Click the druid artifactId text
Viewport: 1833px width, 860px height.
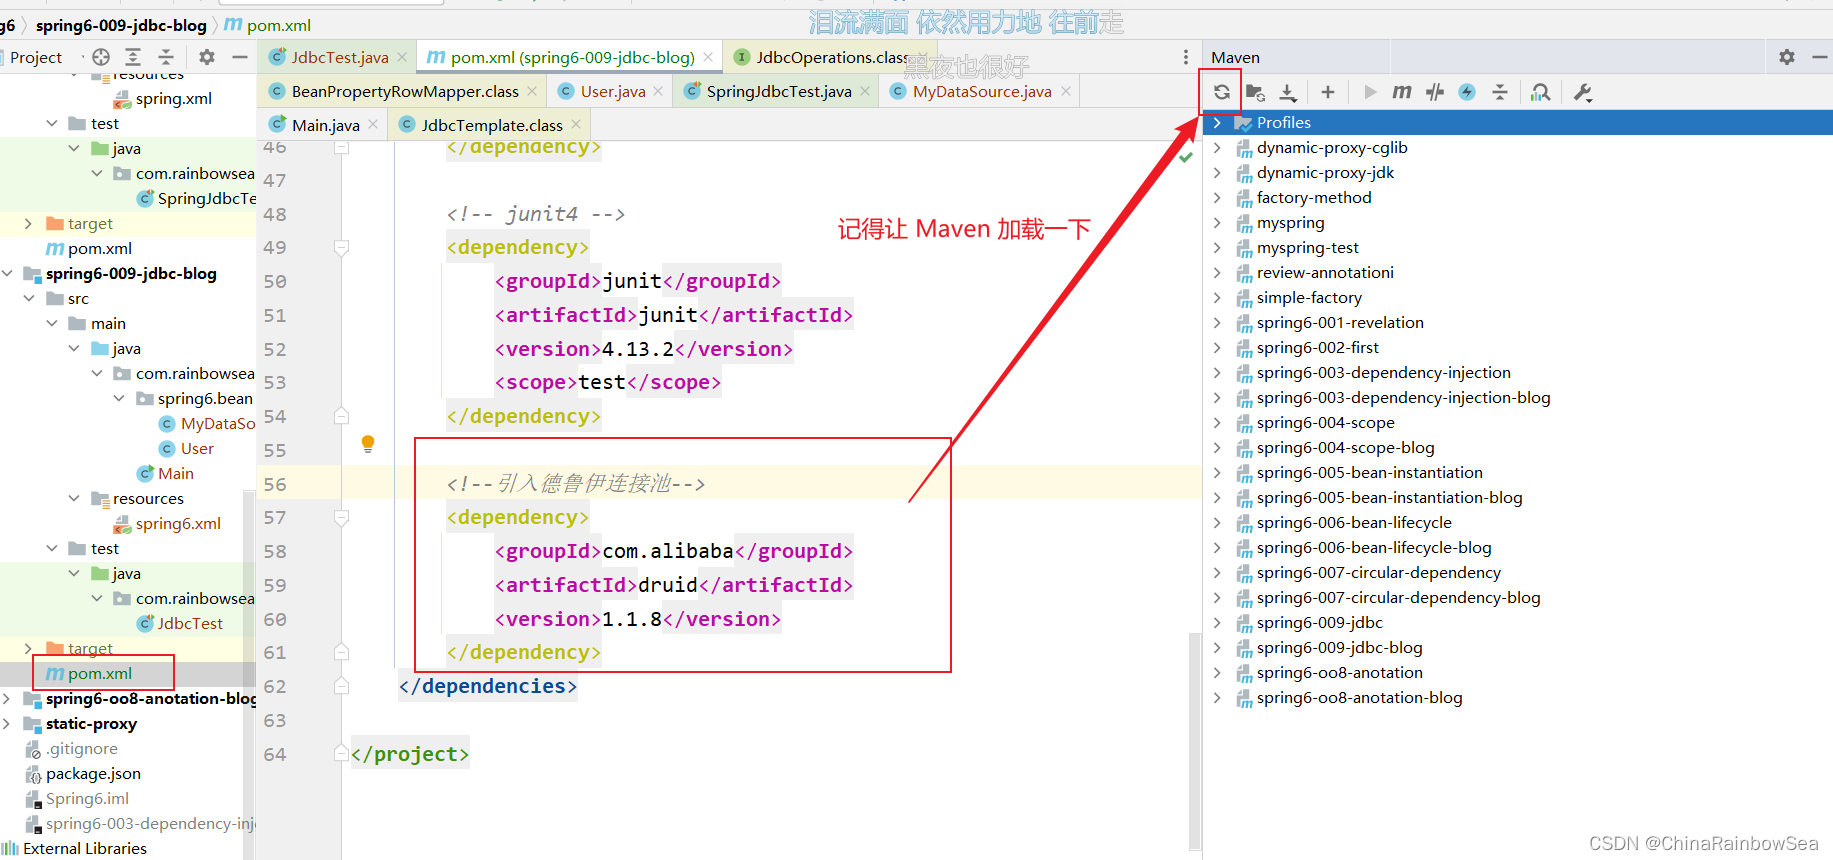pyautogui.click(x=668, y=585)
